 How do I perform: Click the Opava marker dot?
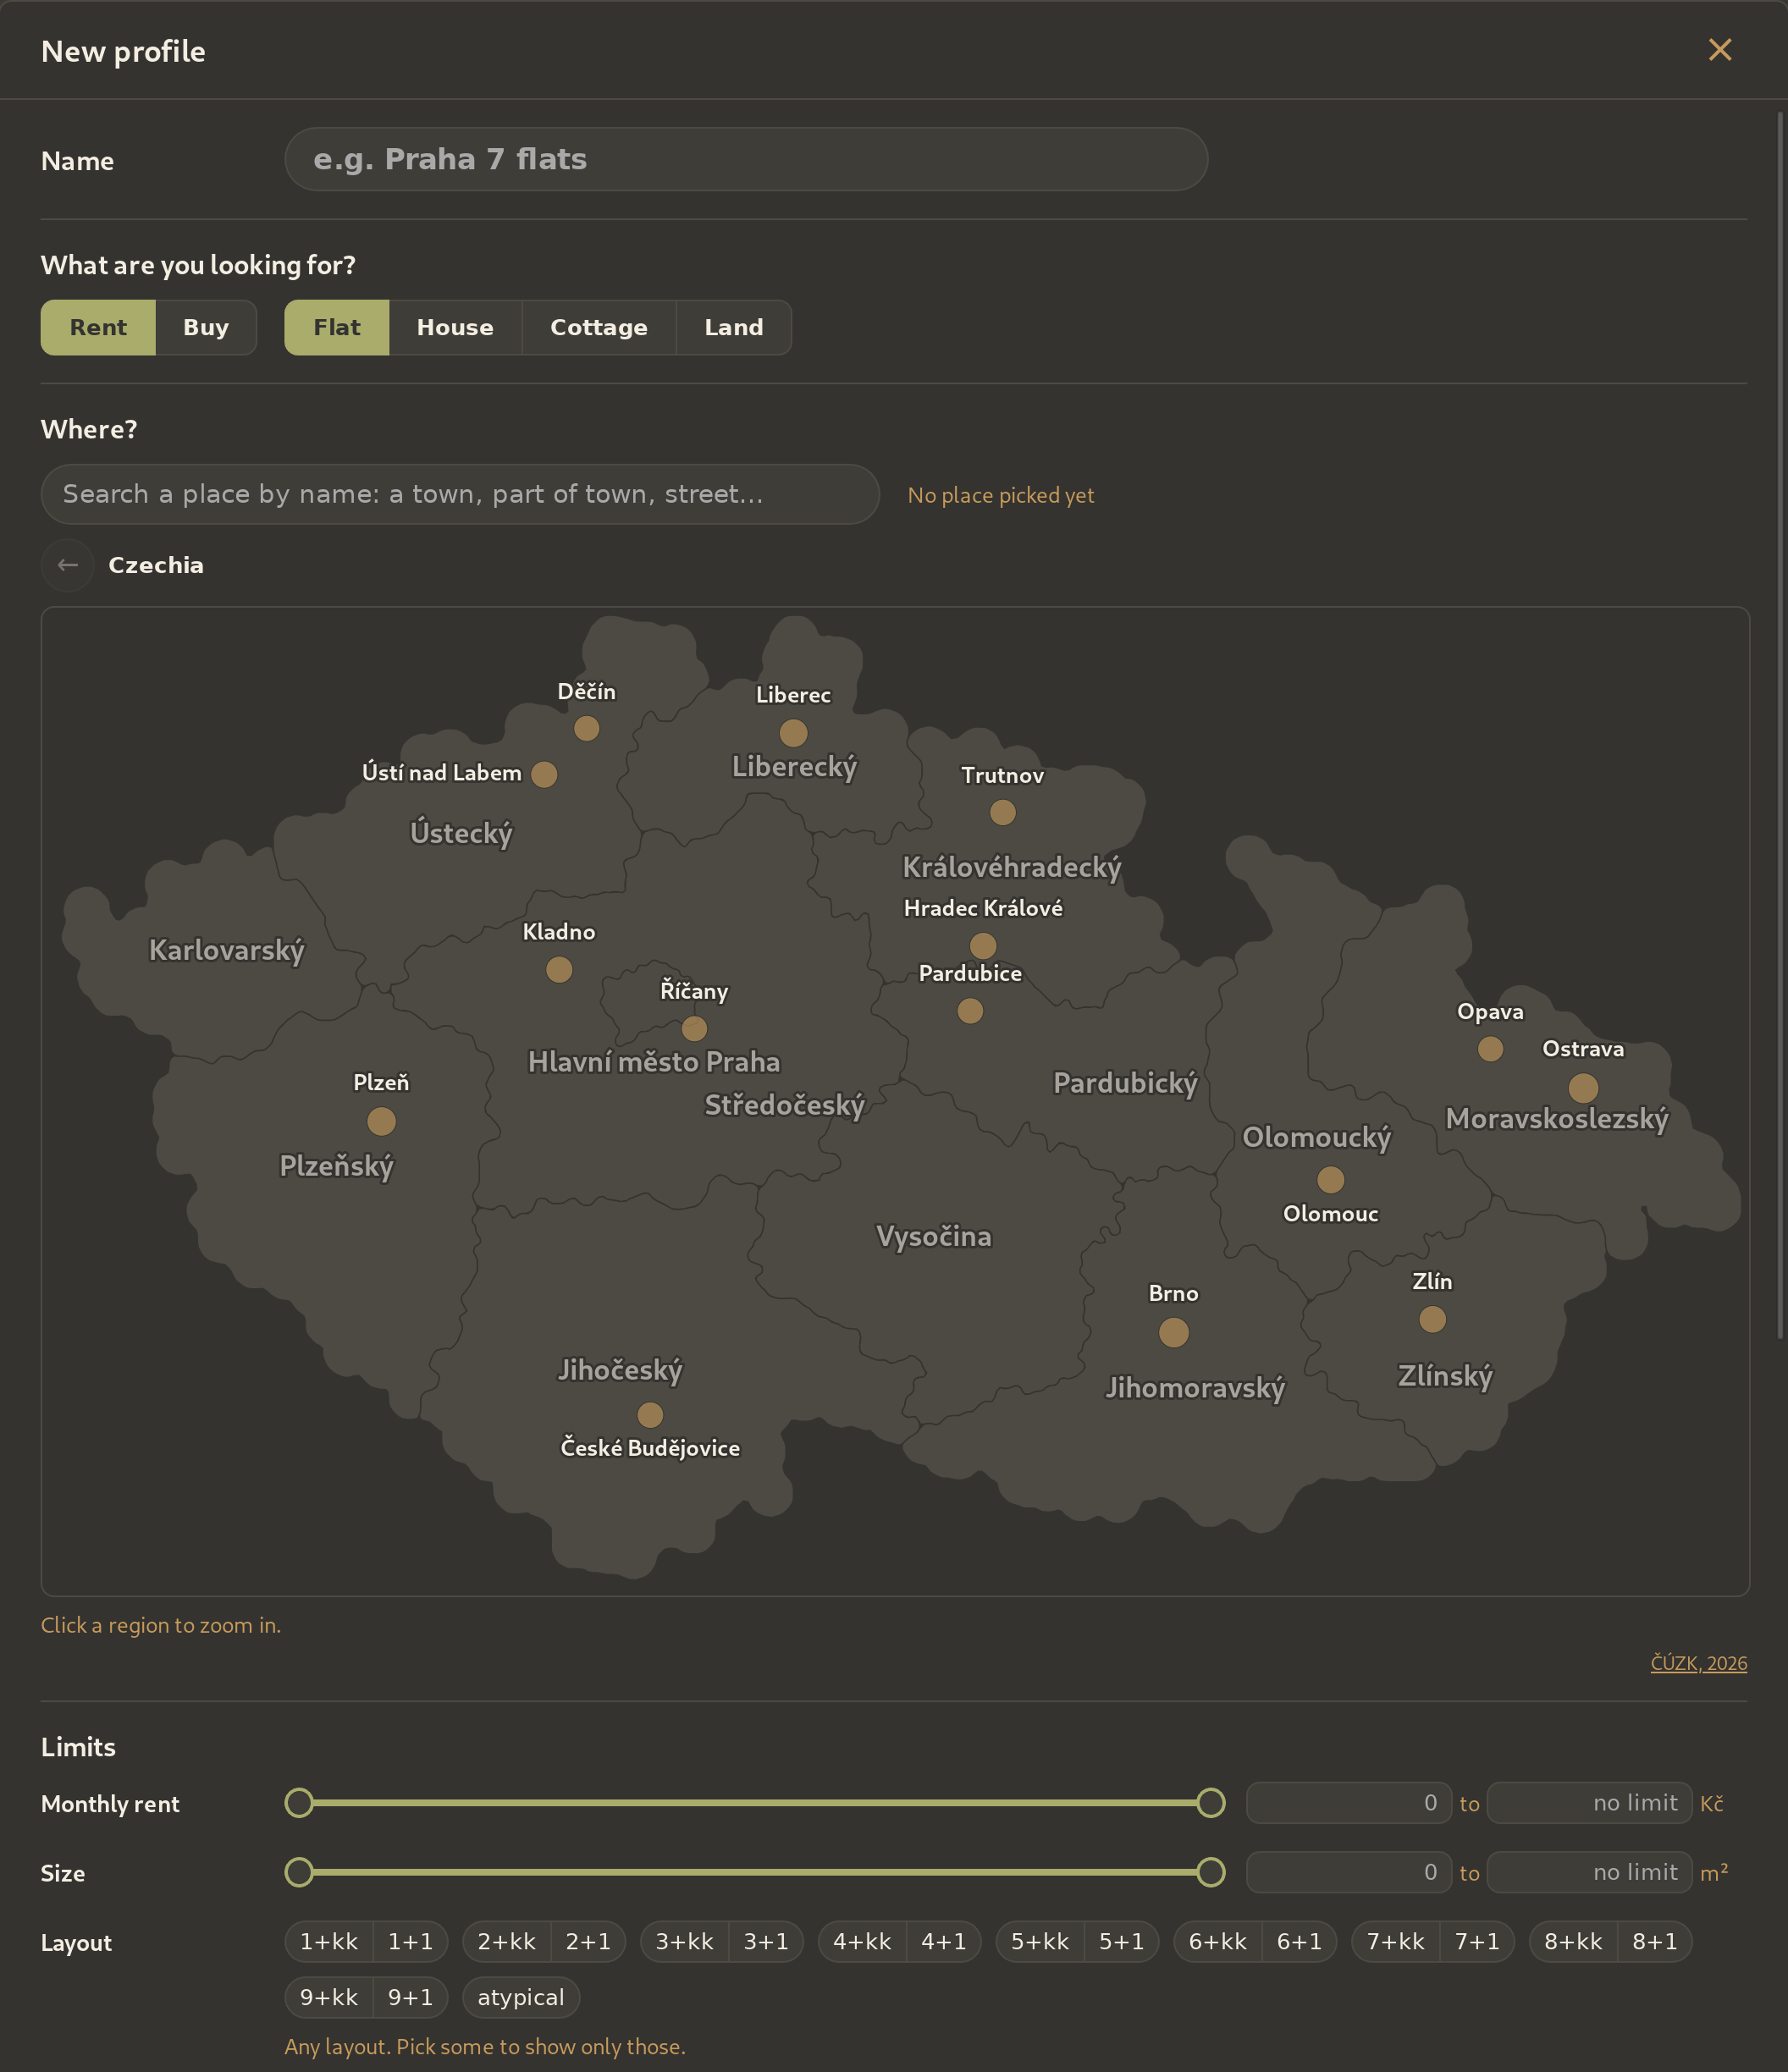(x=1490, y=1048)
